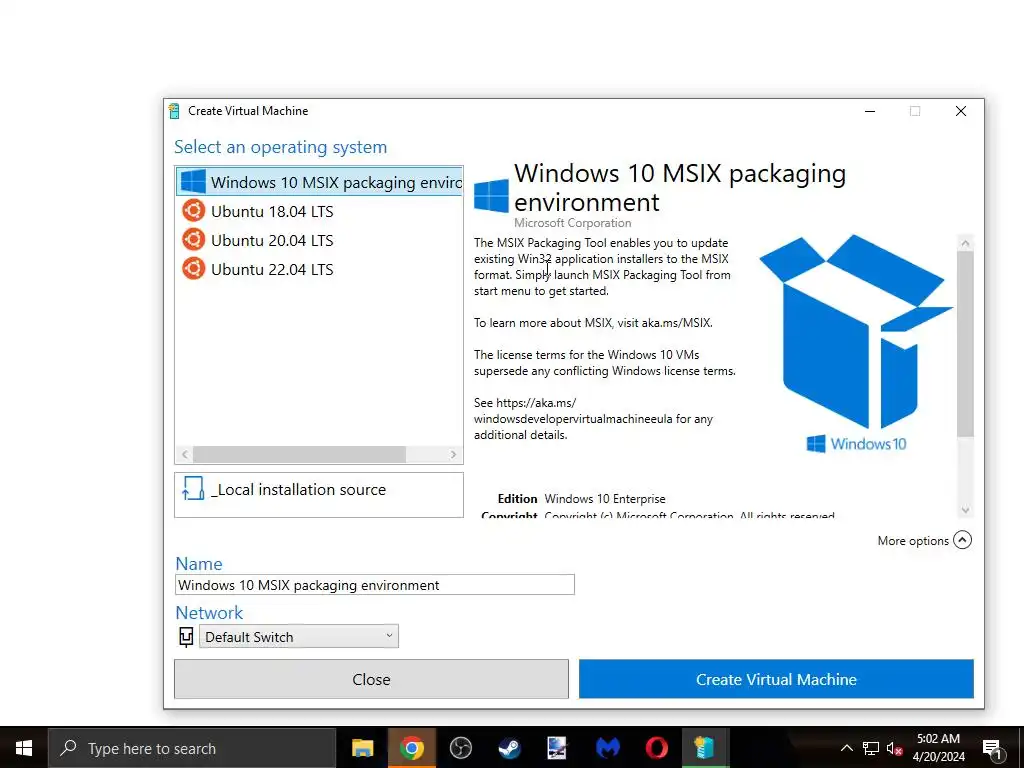Open the clock and date flyout

(938, 748)
